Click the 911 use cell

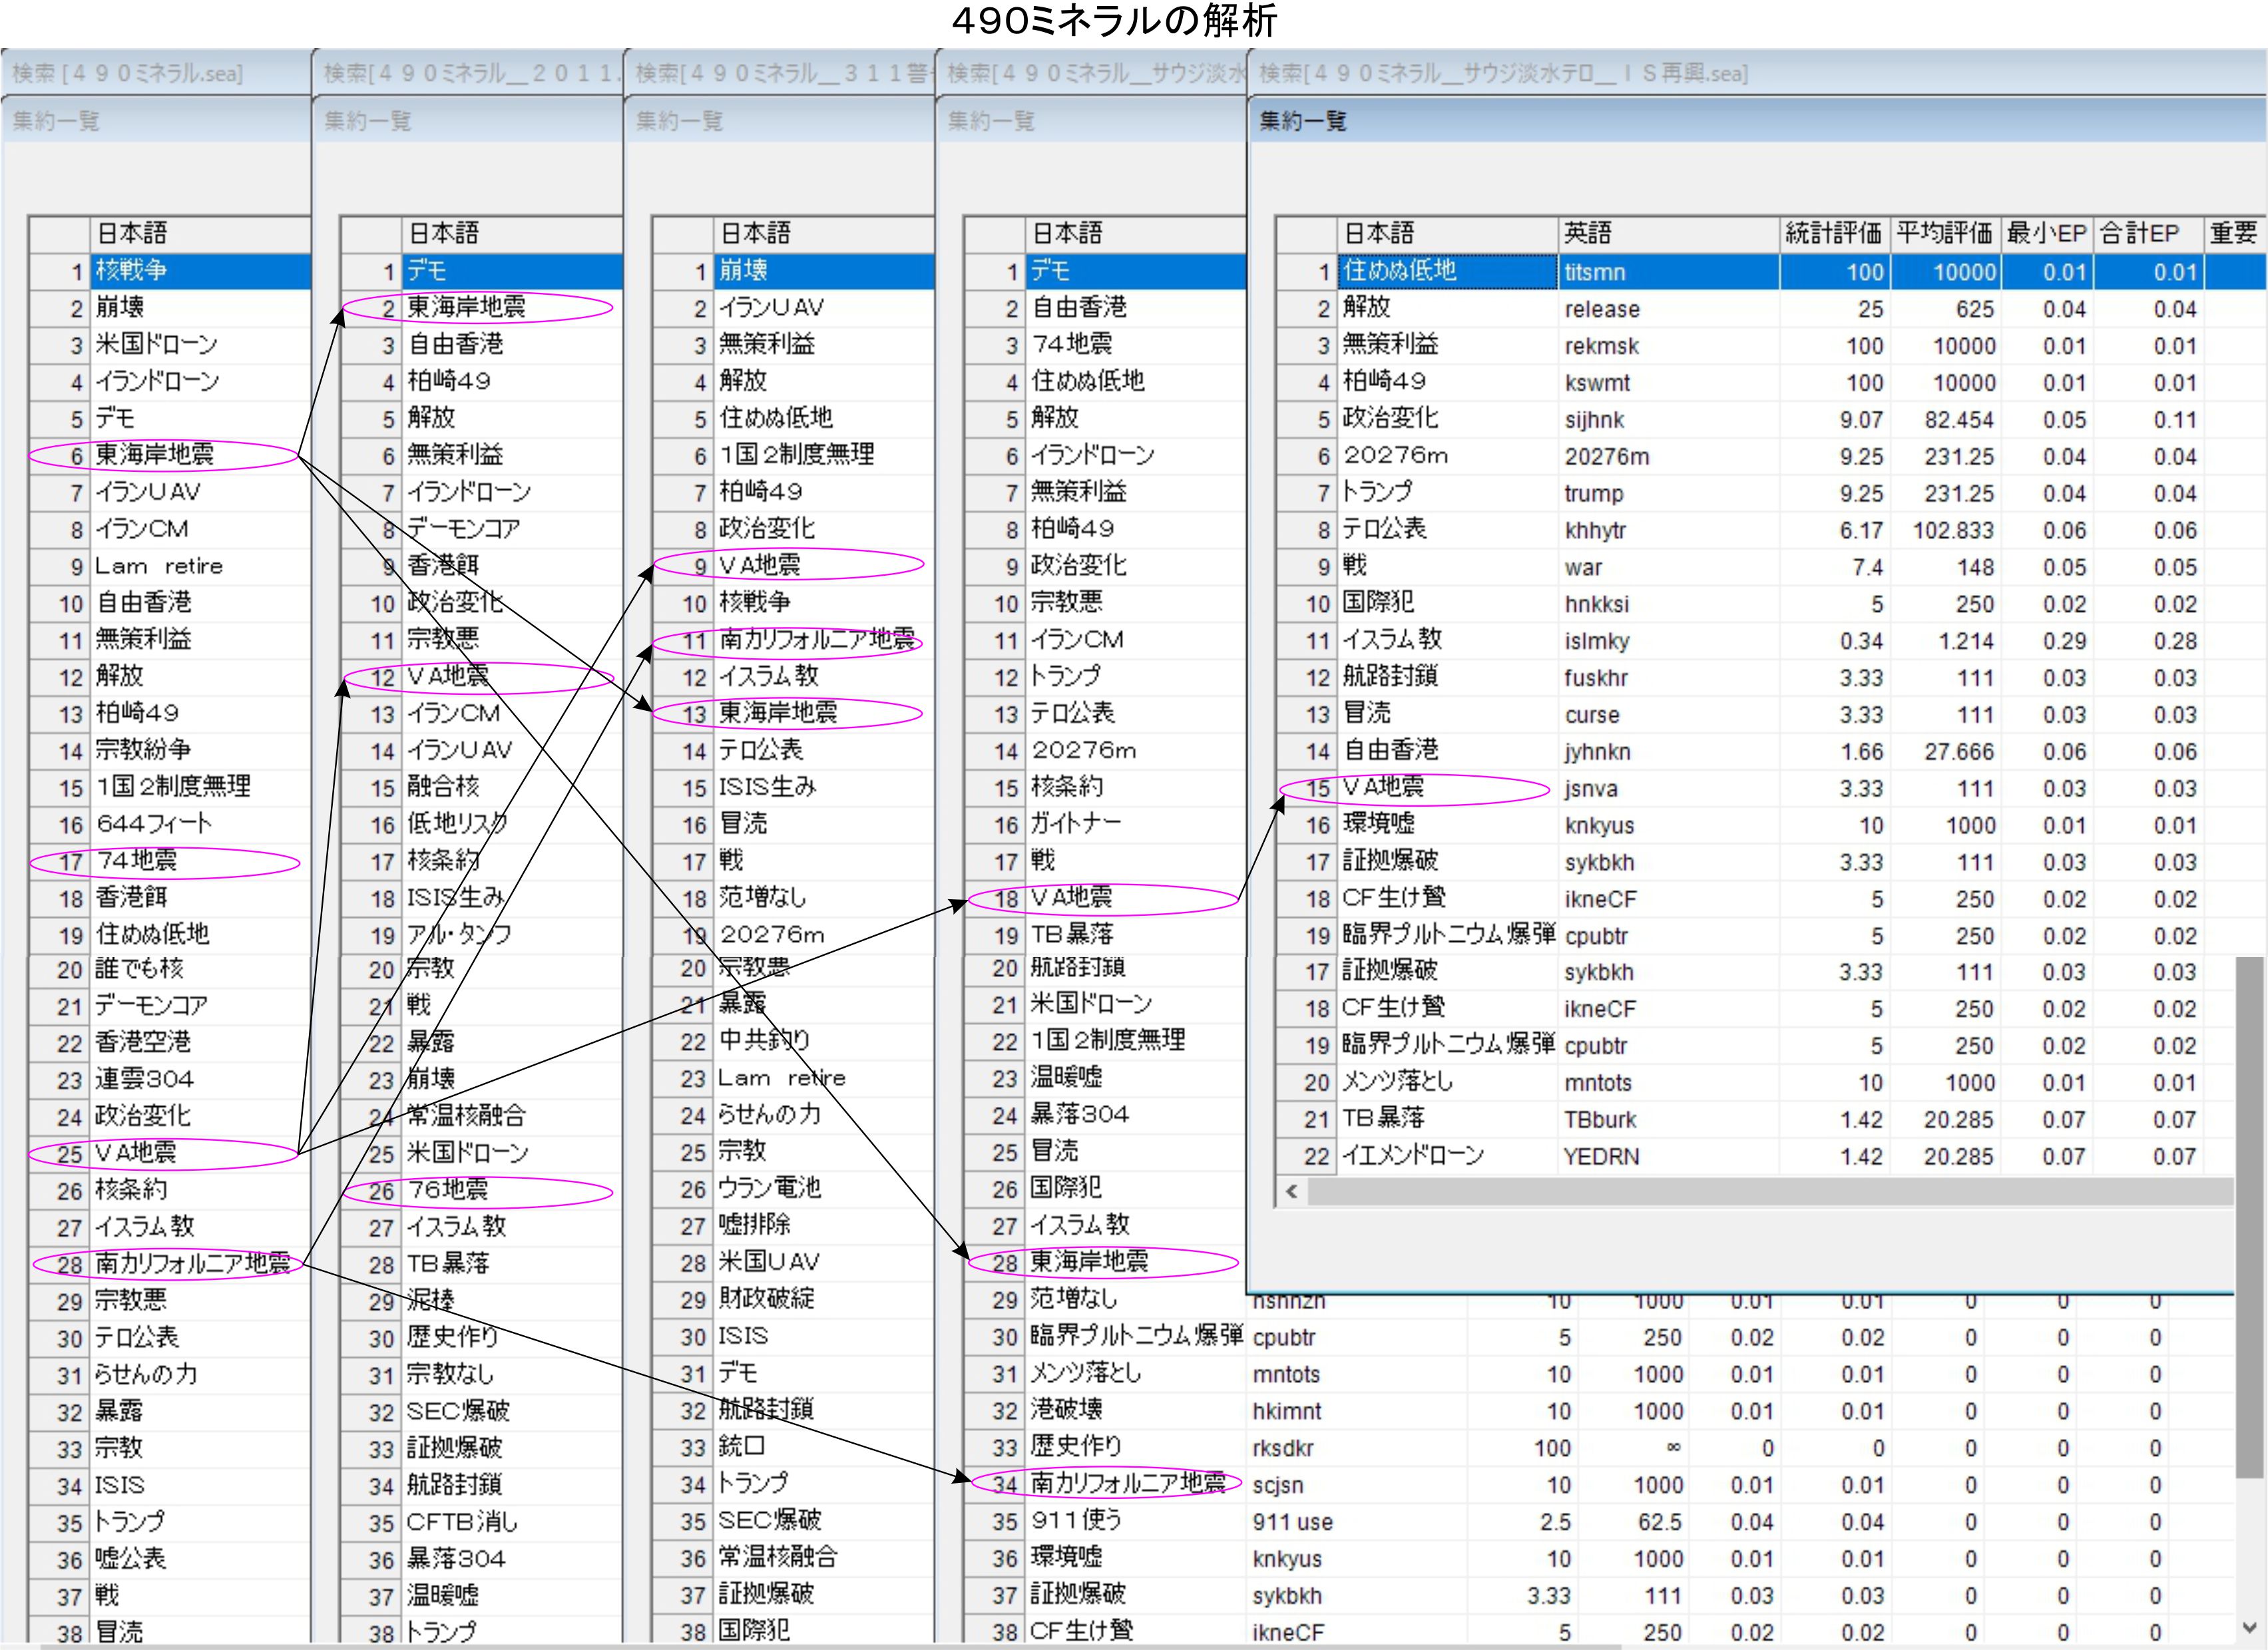click(x=1292, y=1522)
